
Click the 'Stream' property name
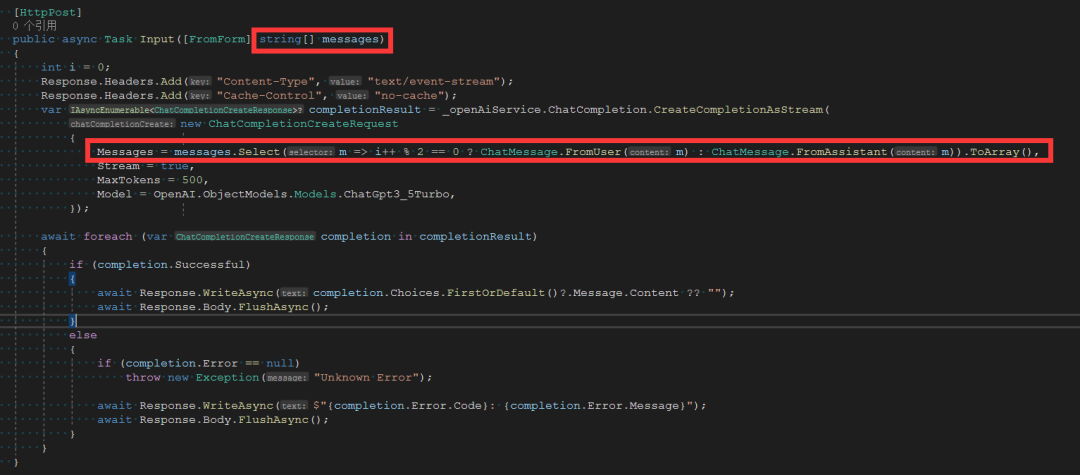pyautogui.click(x=118, y=166)
